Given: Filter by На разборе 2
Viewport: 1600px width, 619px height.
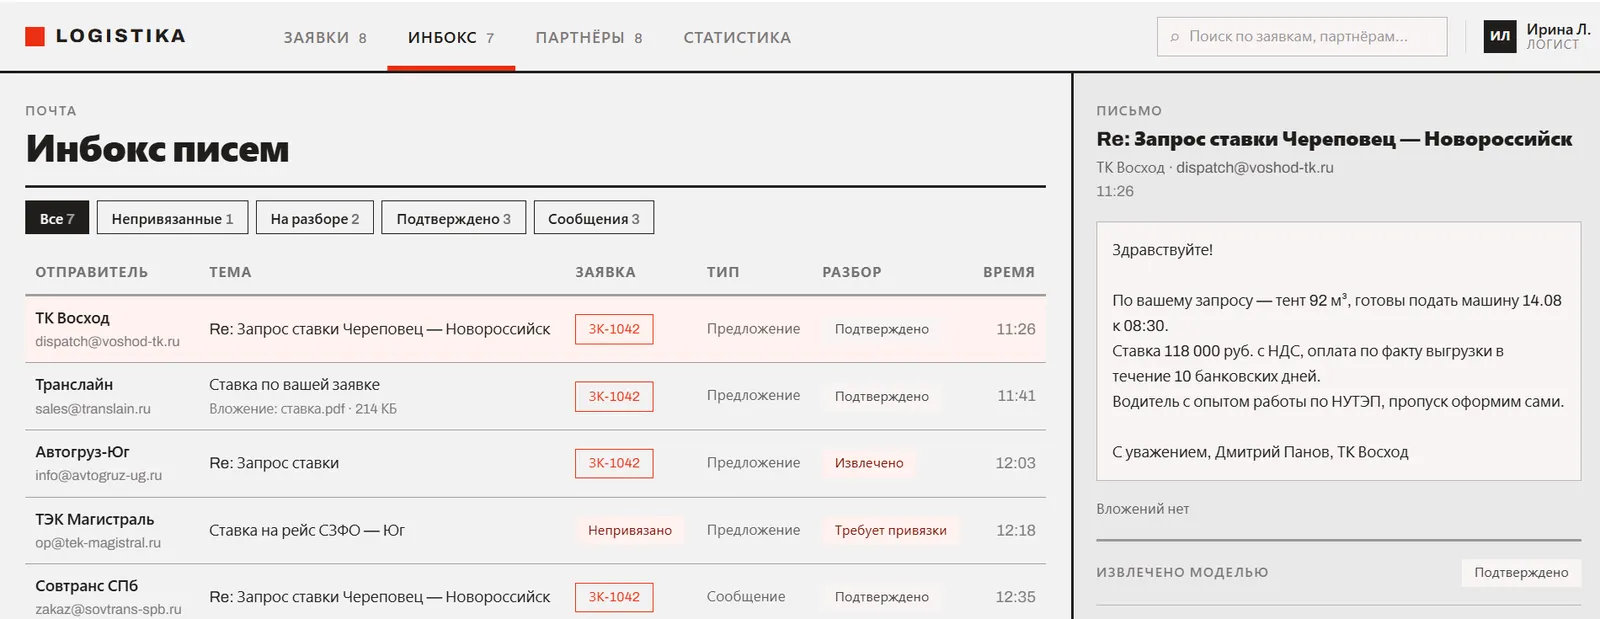Looking at the screenshot, I should click(315, 218).
